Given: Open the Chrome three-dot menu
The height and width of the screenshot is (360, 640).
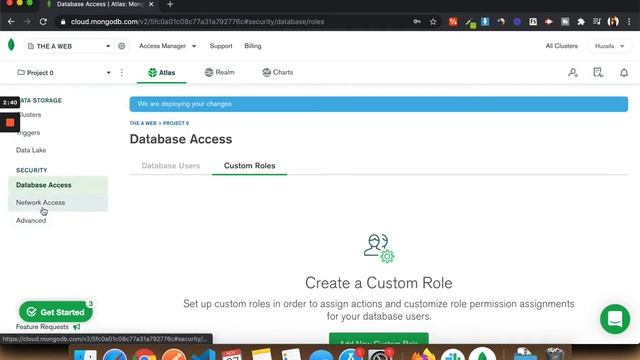Looking at the screenshot, I should coord(629,22).
